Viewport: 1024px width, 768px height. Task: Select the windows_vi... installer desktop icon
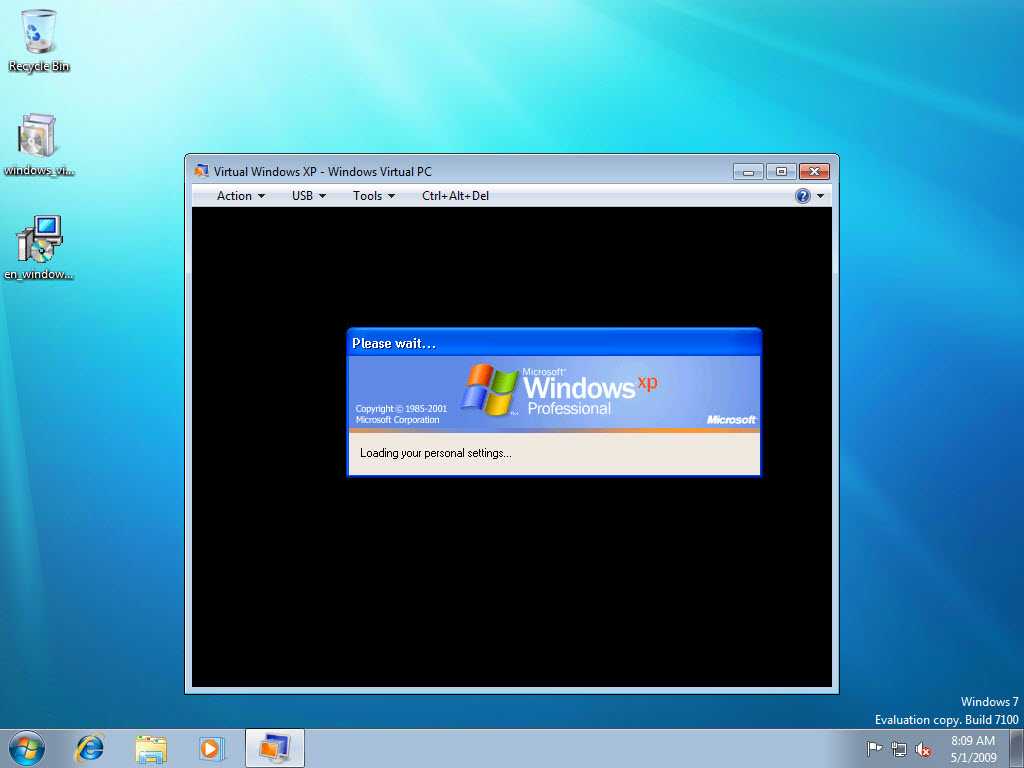(x=39, y=145)
